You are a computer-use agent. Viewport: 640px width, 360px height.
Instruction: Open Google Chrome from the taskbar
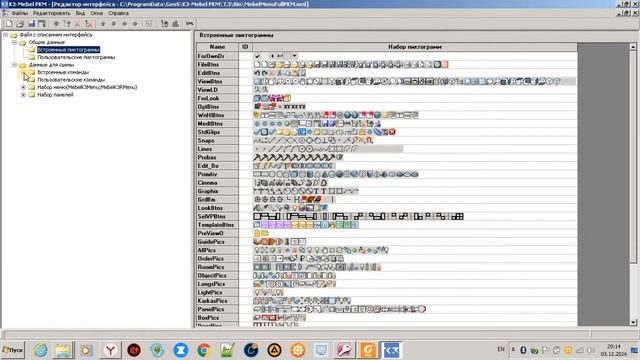[204, 350]
